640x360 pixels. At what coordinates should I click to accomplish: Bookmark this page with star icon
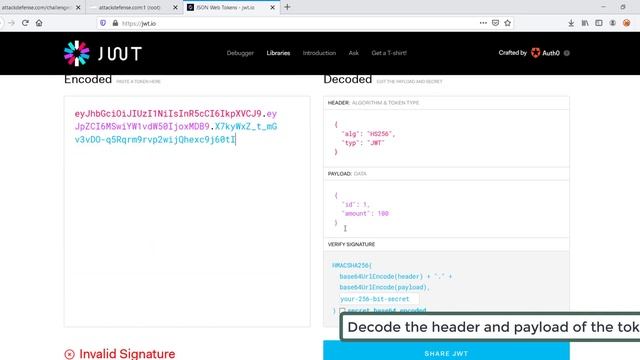click(507, 23)
